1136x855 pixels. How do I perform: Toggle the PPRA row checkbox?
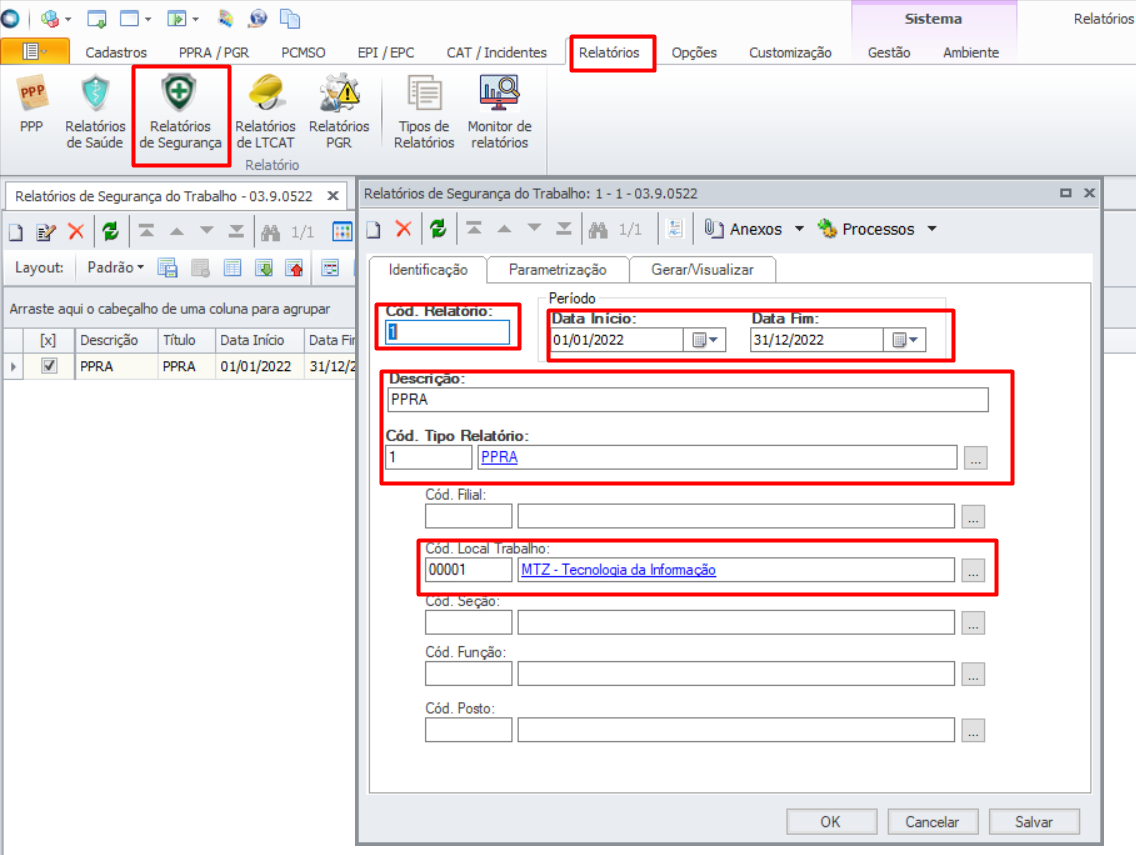point(49,366)
